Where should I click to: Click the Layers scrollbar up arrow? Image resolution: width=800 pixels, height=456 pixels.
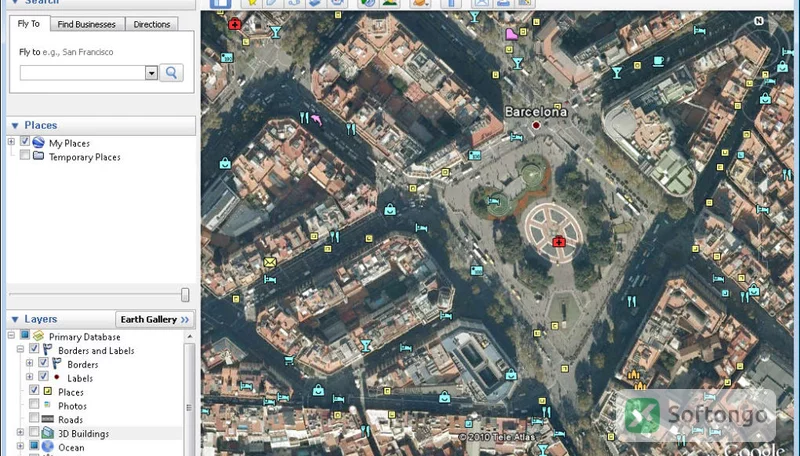pyautogui.click(x=189, y=337)
